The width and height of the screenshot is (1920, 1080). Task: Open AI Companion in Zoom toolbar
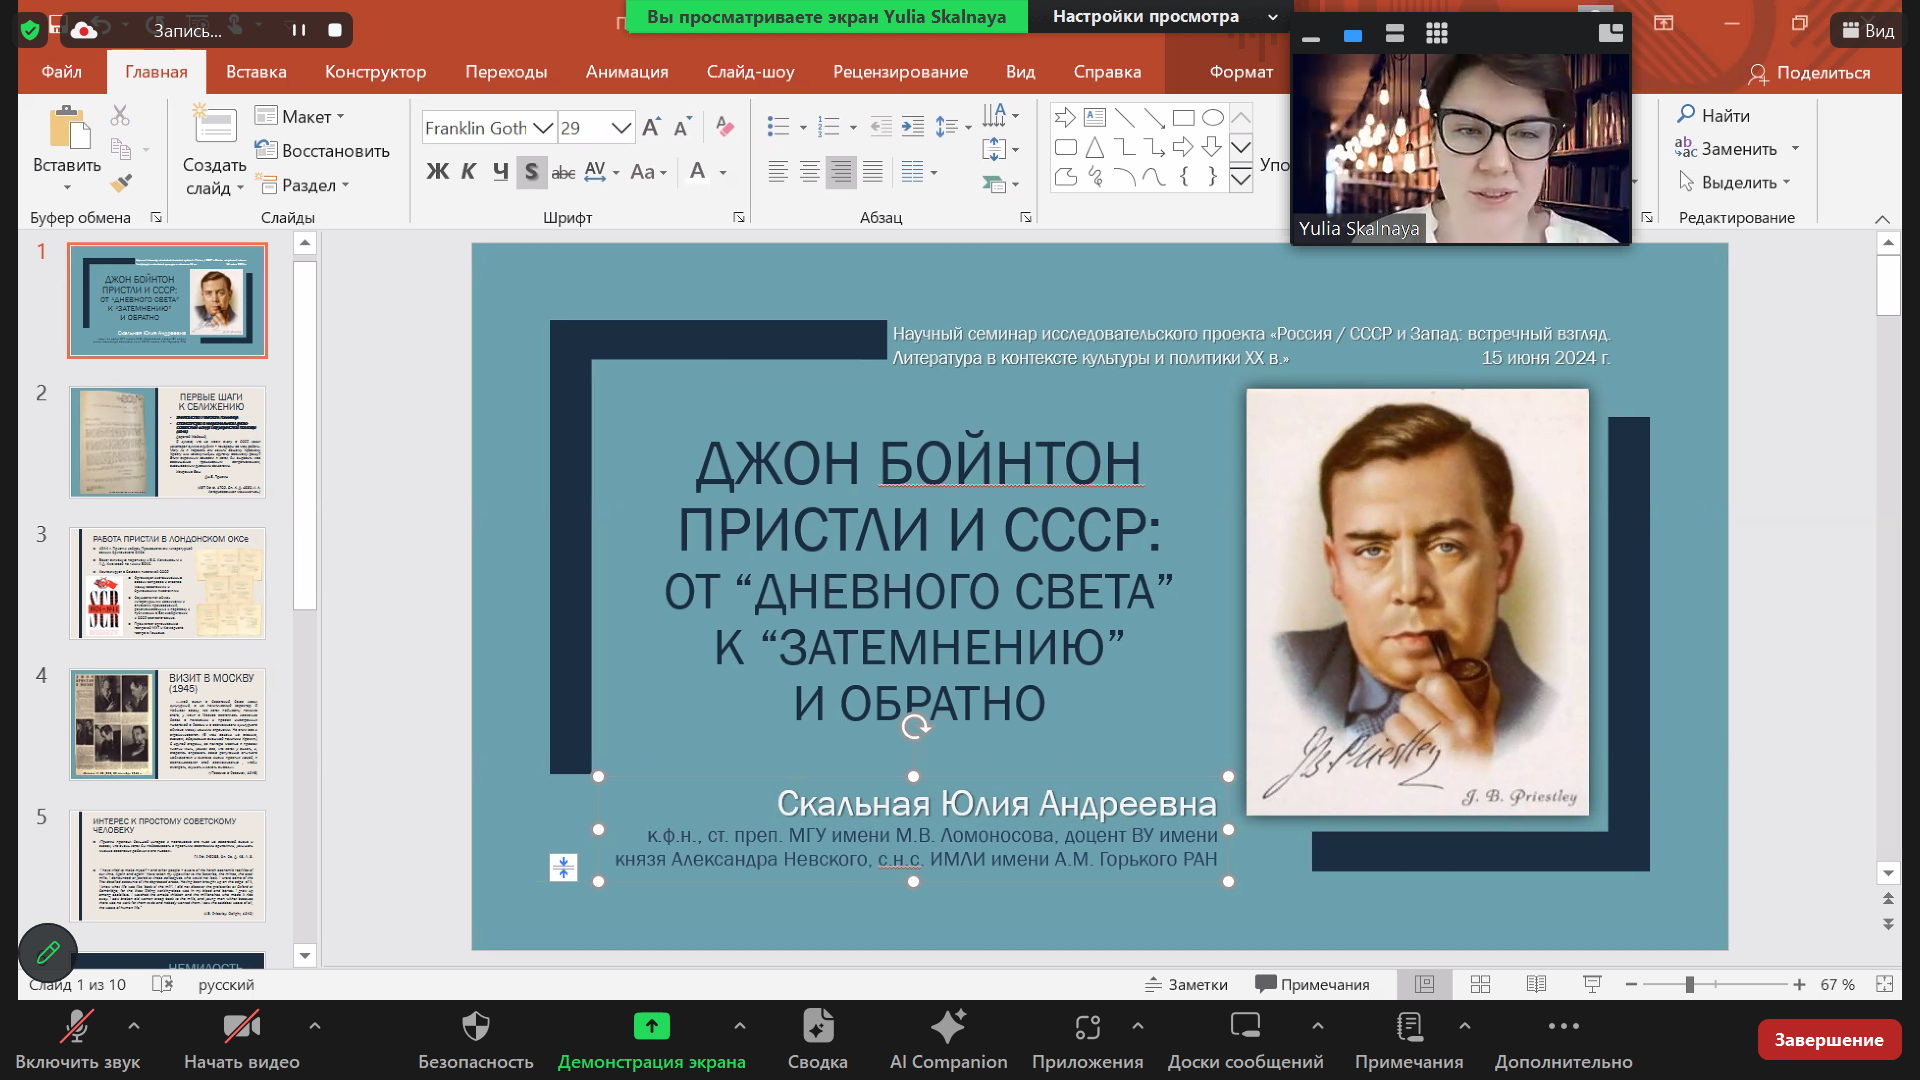[948, 1040]
